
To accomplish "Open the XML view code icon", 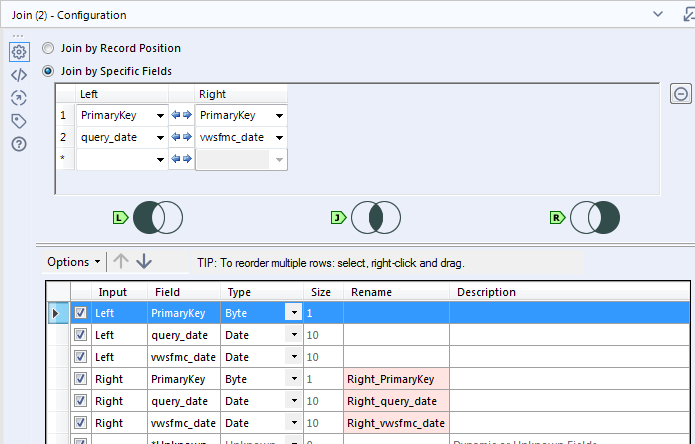I will click(x=18, y=75).
